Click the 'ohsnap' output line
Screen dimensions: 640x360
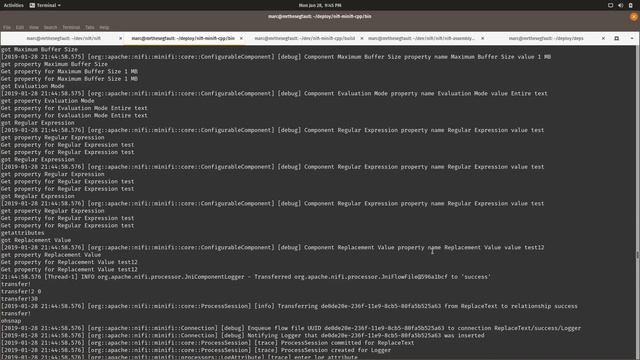point(11,321)
